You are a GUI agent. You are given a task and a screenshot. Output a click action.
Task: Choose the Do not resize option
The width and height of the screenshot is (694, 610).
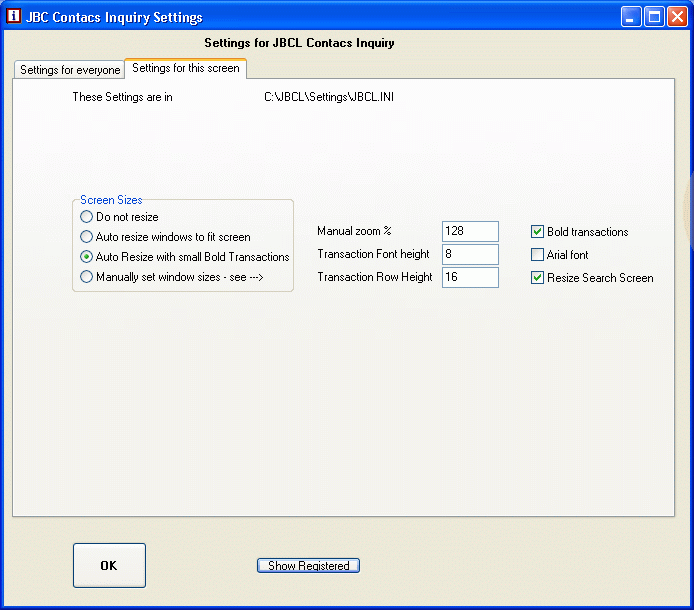click(x=87, y=217)
